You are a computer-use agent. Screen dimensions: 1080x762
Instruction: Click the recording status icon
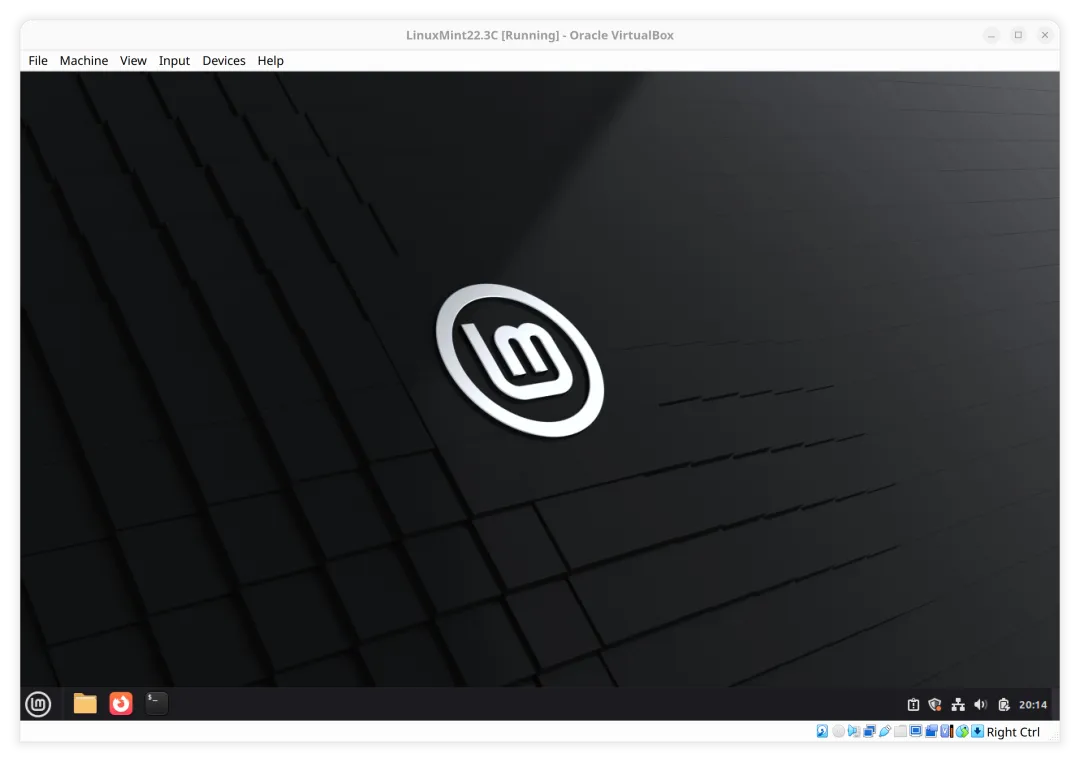pos(932,731)
